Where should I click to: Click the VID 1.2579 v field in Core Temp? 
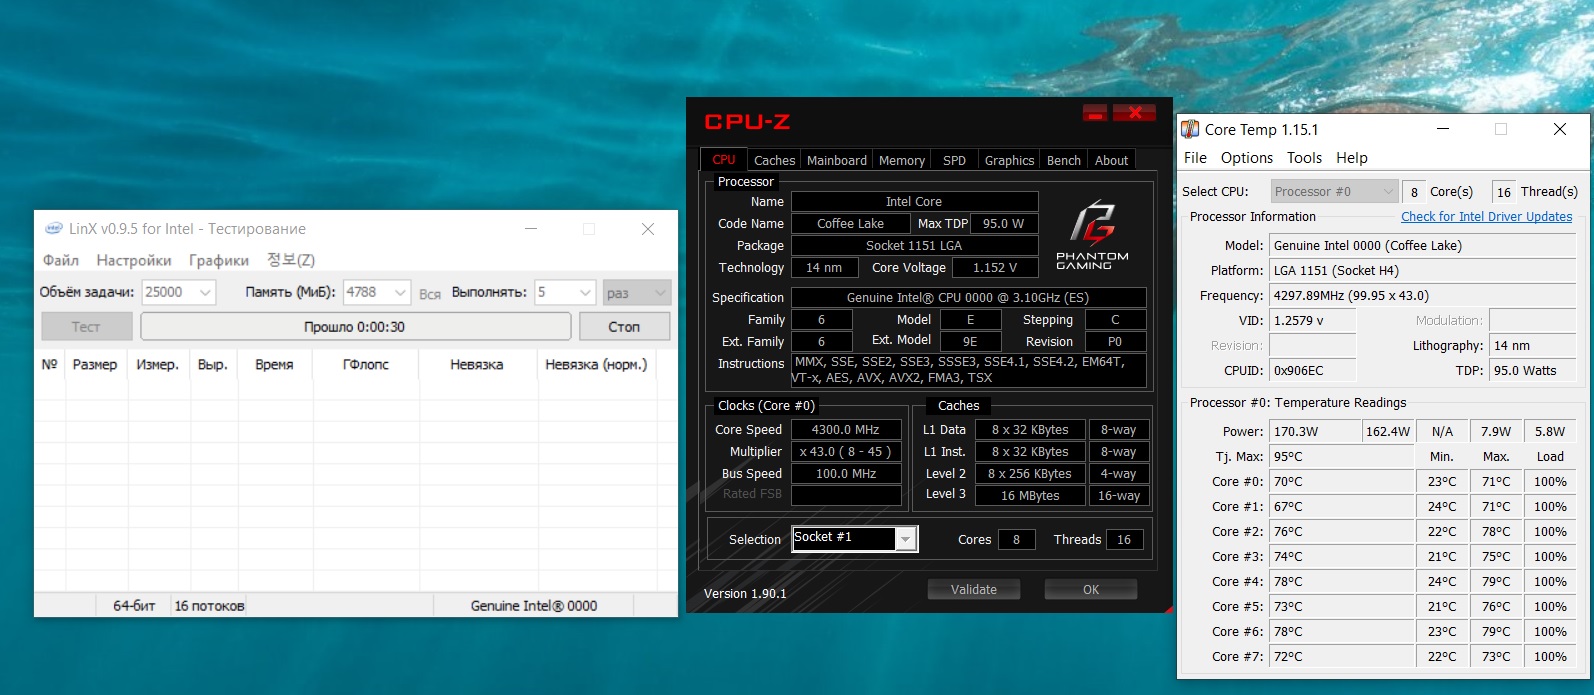coord(1312,321)
